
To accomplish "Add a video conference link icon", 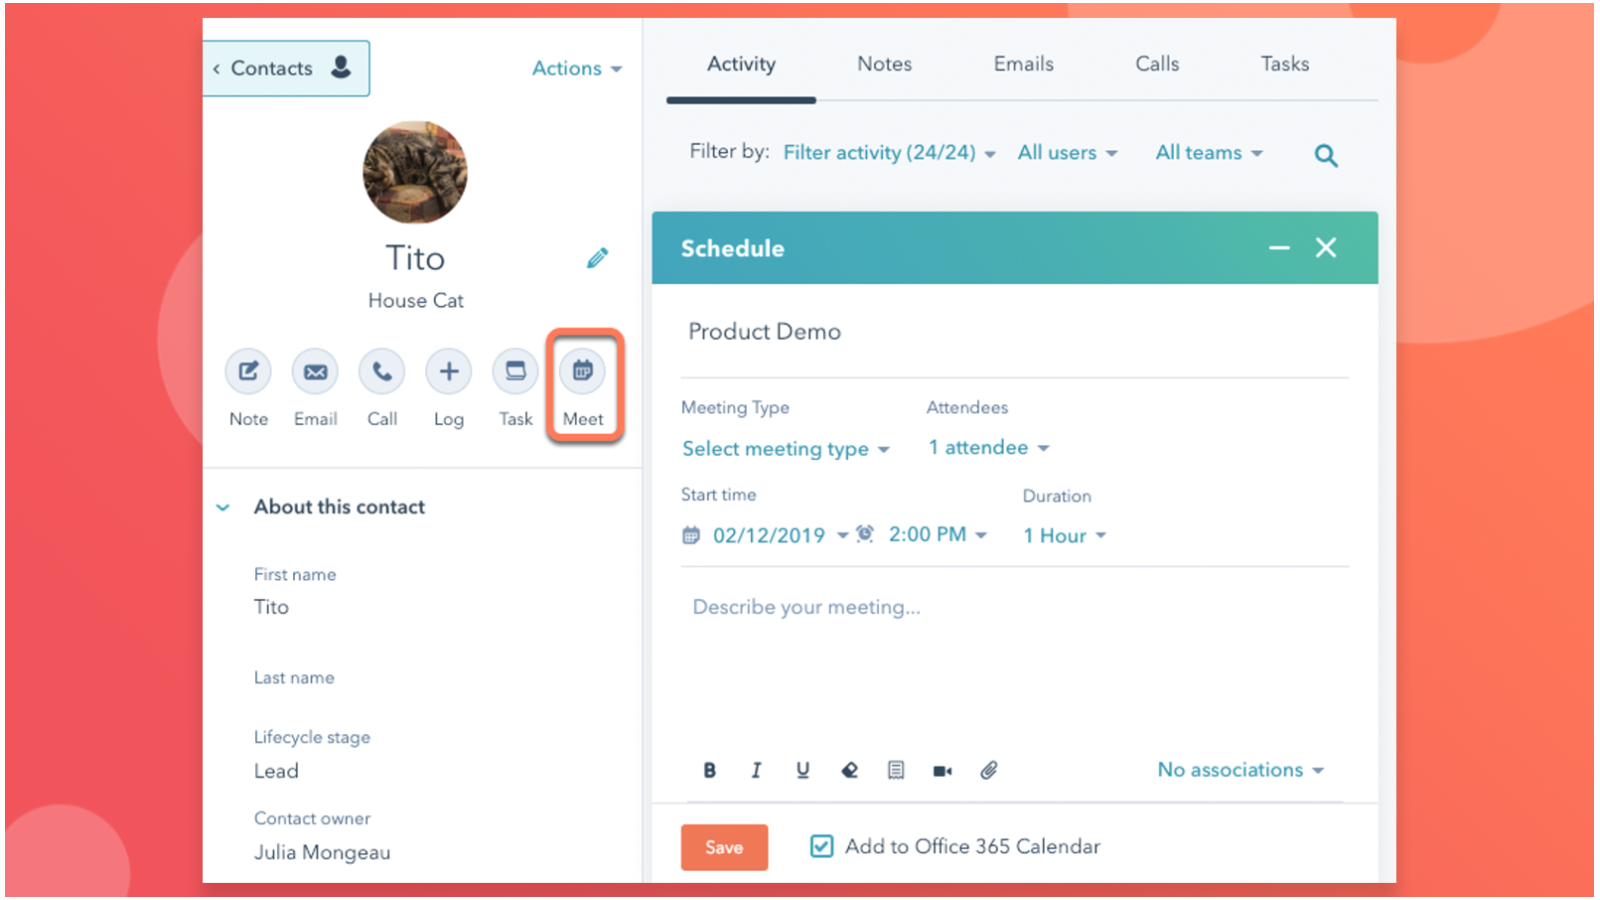I will [x=942, y=771].
